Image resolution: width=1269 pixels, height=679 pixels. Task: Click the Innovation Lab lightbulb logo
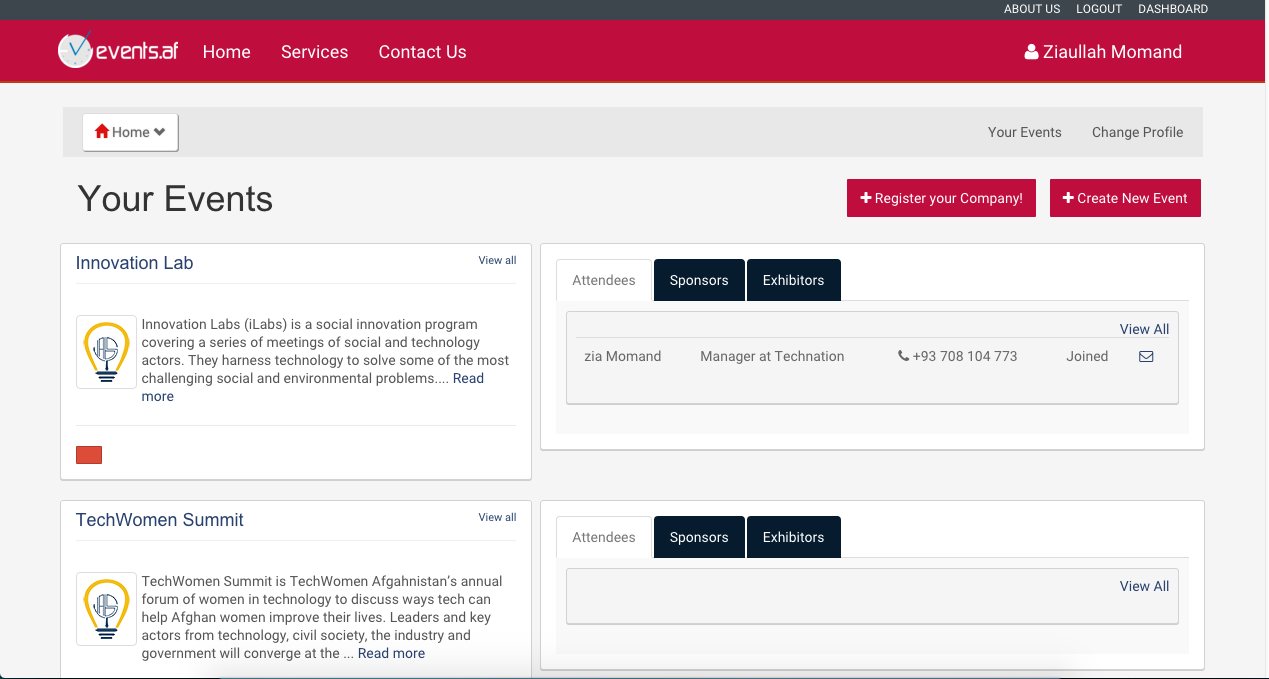coord(106,352)
